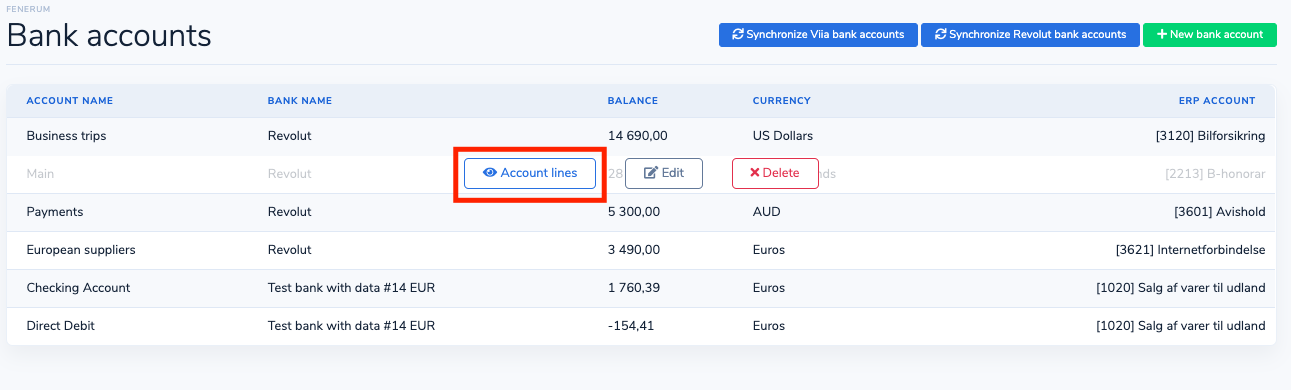Select the Direct Debit account row
1291x390 pixels.
641,326
